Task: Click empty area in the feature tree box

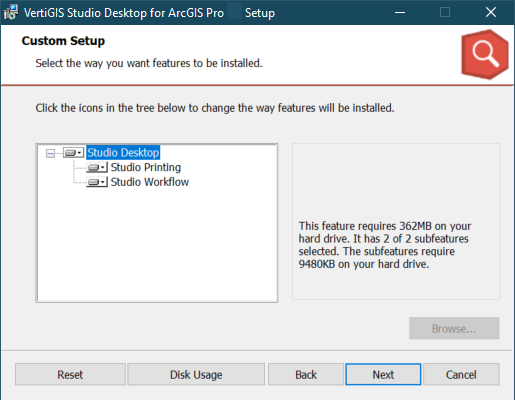Action: click(x=157, y=247)
